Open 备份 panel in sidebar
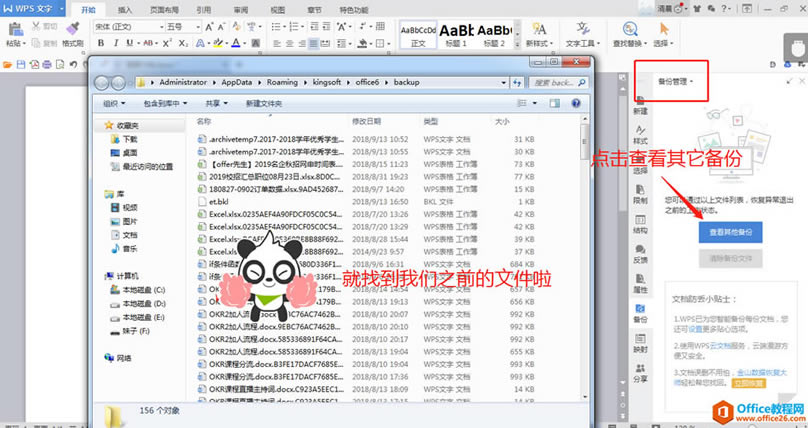 click(641, 314)
